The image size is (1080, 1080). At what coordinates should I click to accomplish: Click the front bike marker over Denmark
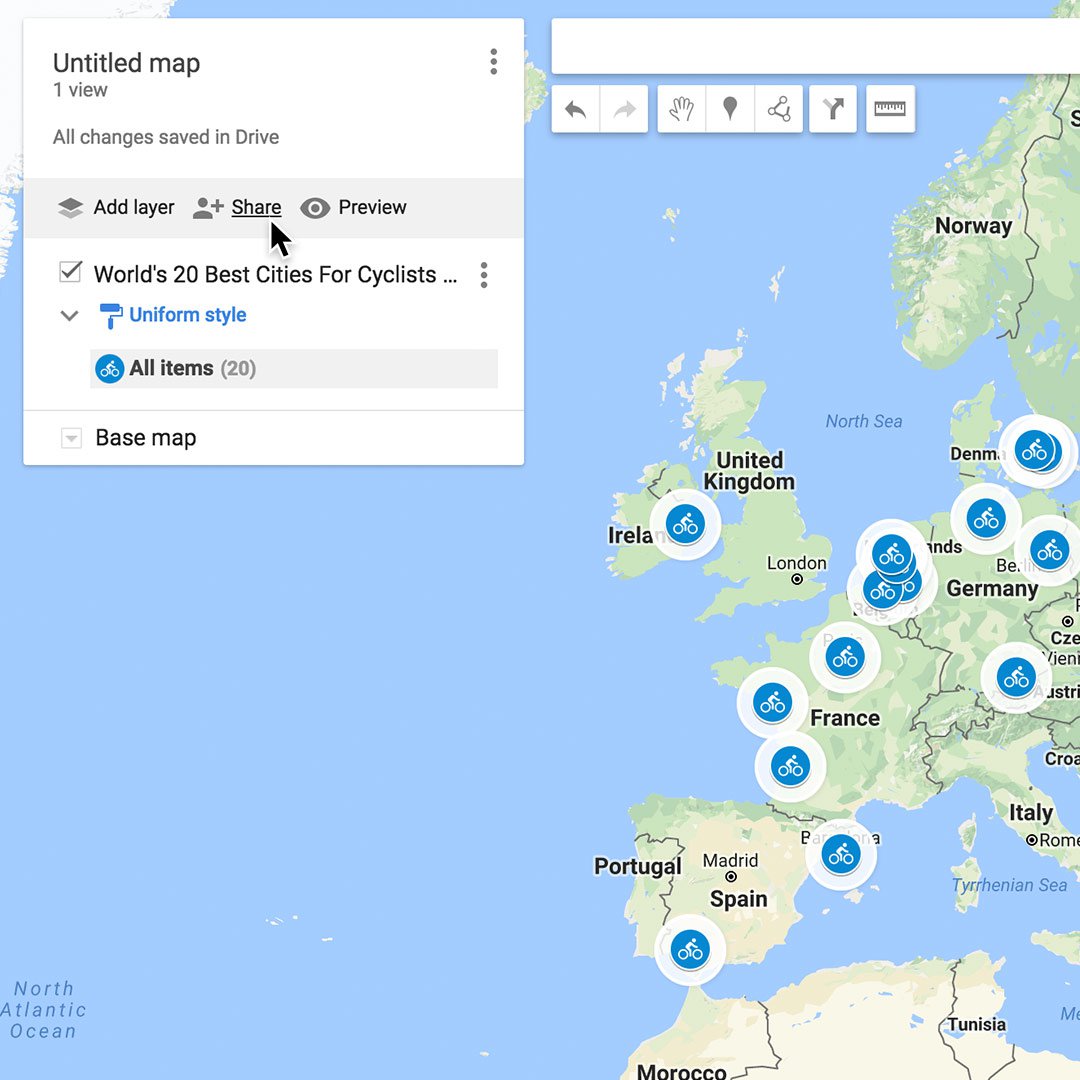pos(1034,450)
